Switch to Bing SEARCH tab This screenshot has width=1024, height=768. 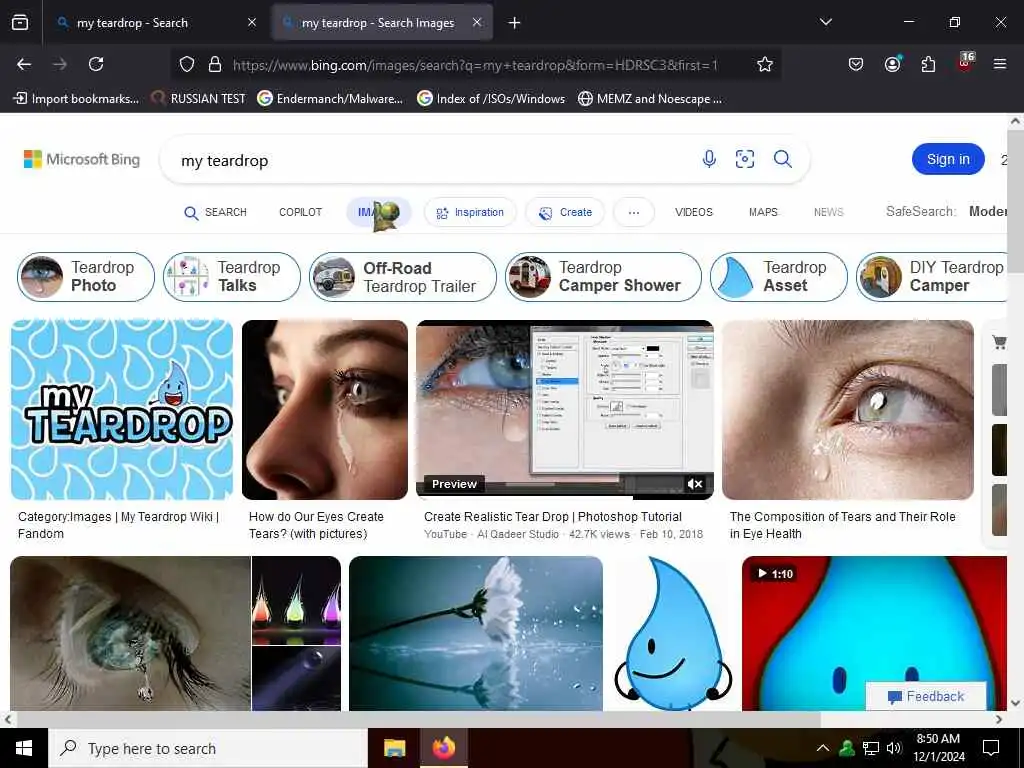[x=216, y=212]
